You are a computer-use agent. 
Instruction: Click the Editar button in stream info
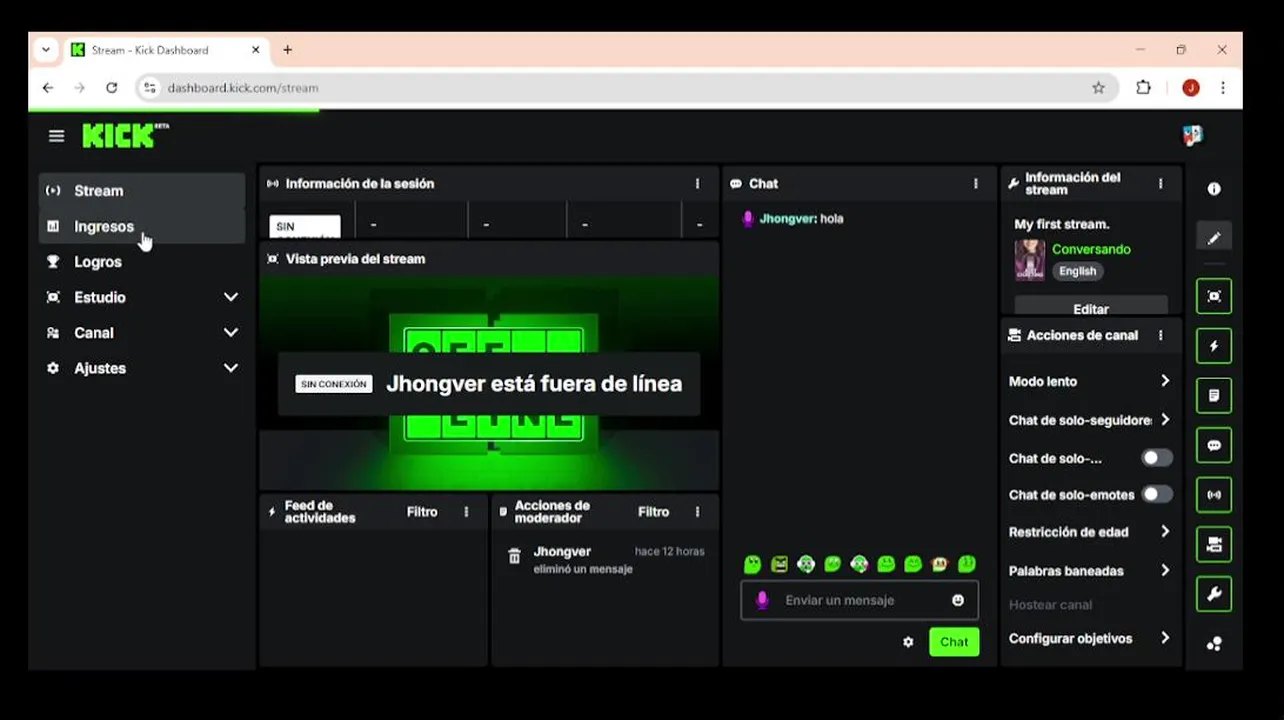coord(1091,308)
